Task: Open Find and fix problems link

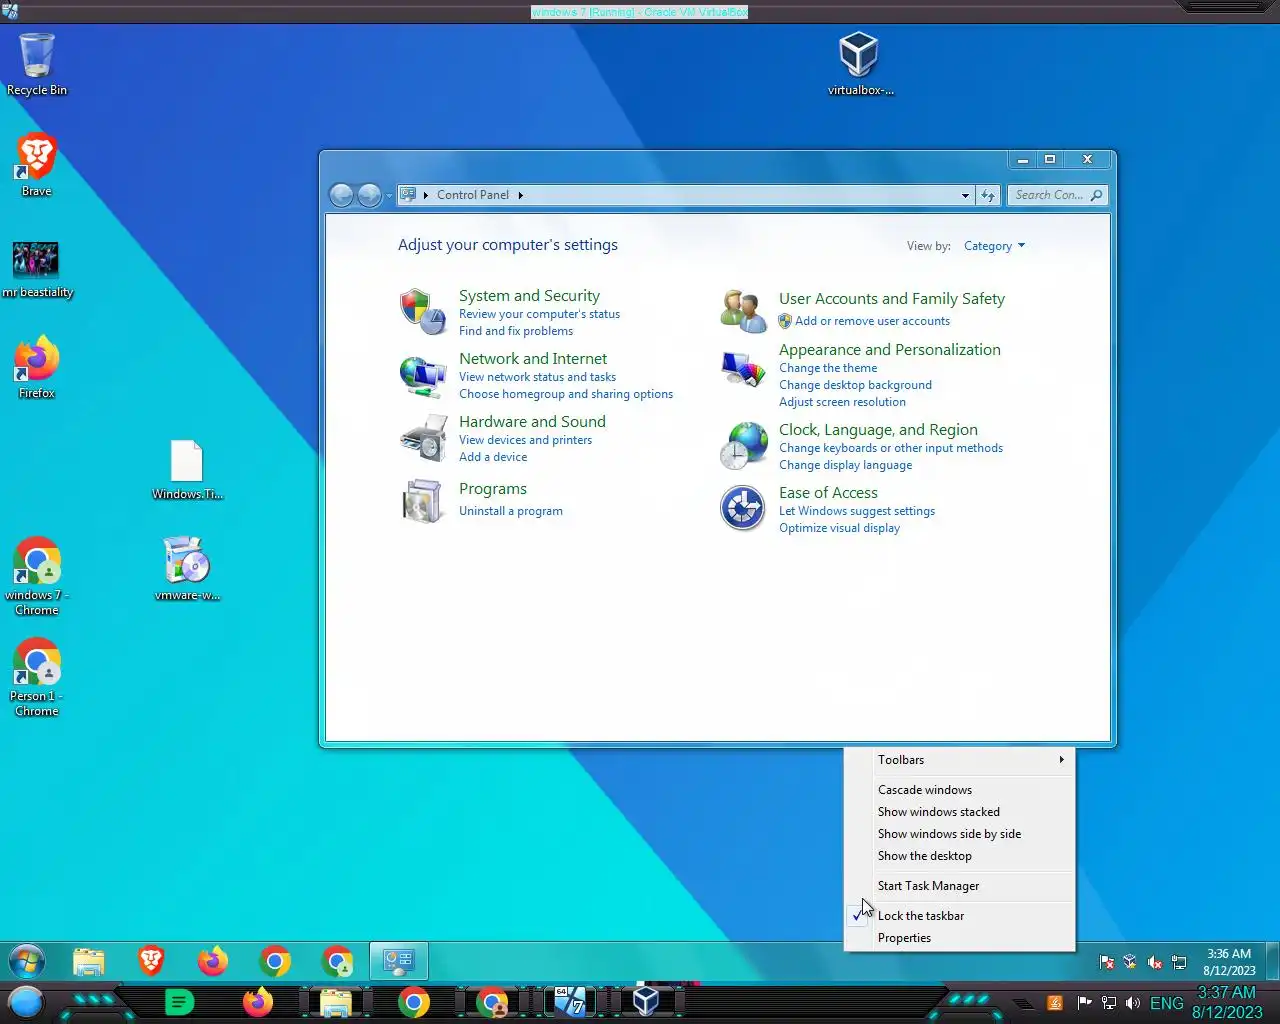Action: coord(516,331)
